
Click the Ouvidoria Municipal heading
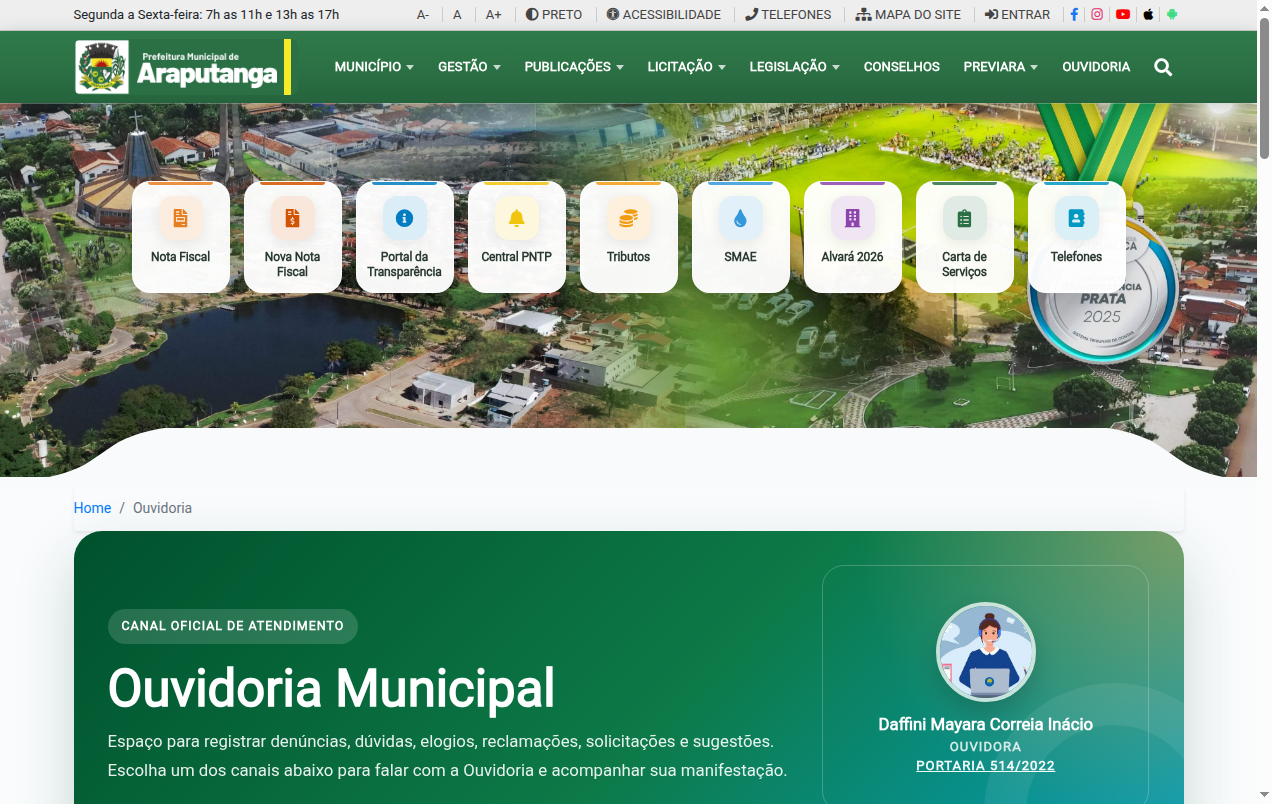tap(331, 688)
